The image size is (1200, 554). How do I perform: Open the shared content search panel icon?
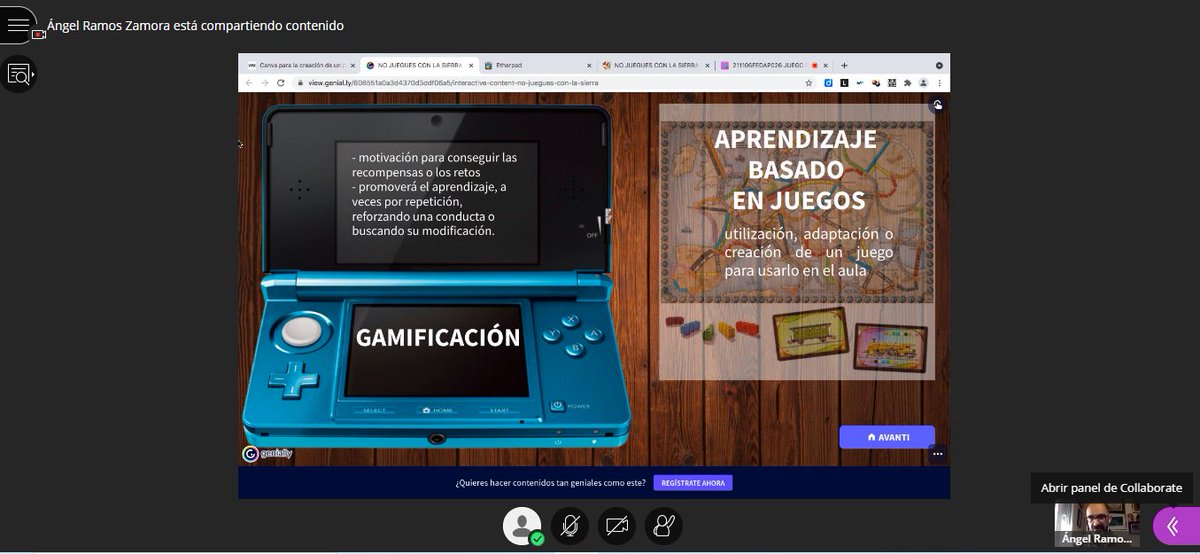point(19,74)
